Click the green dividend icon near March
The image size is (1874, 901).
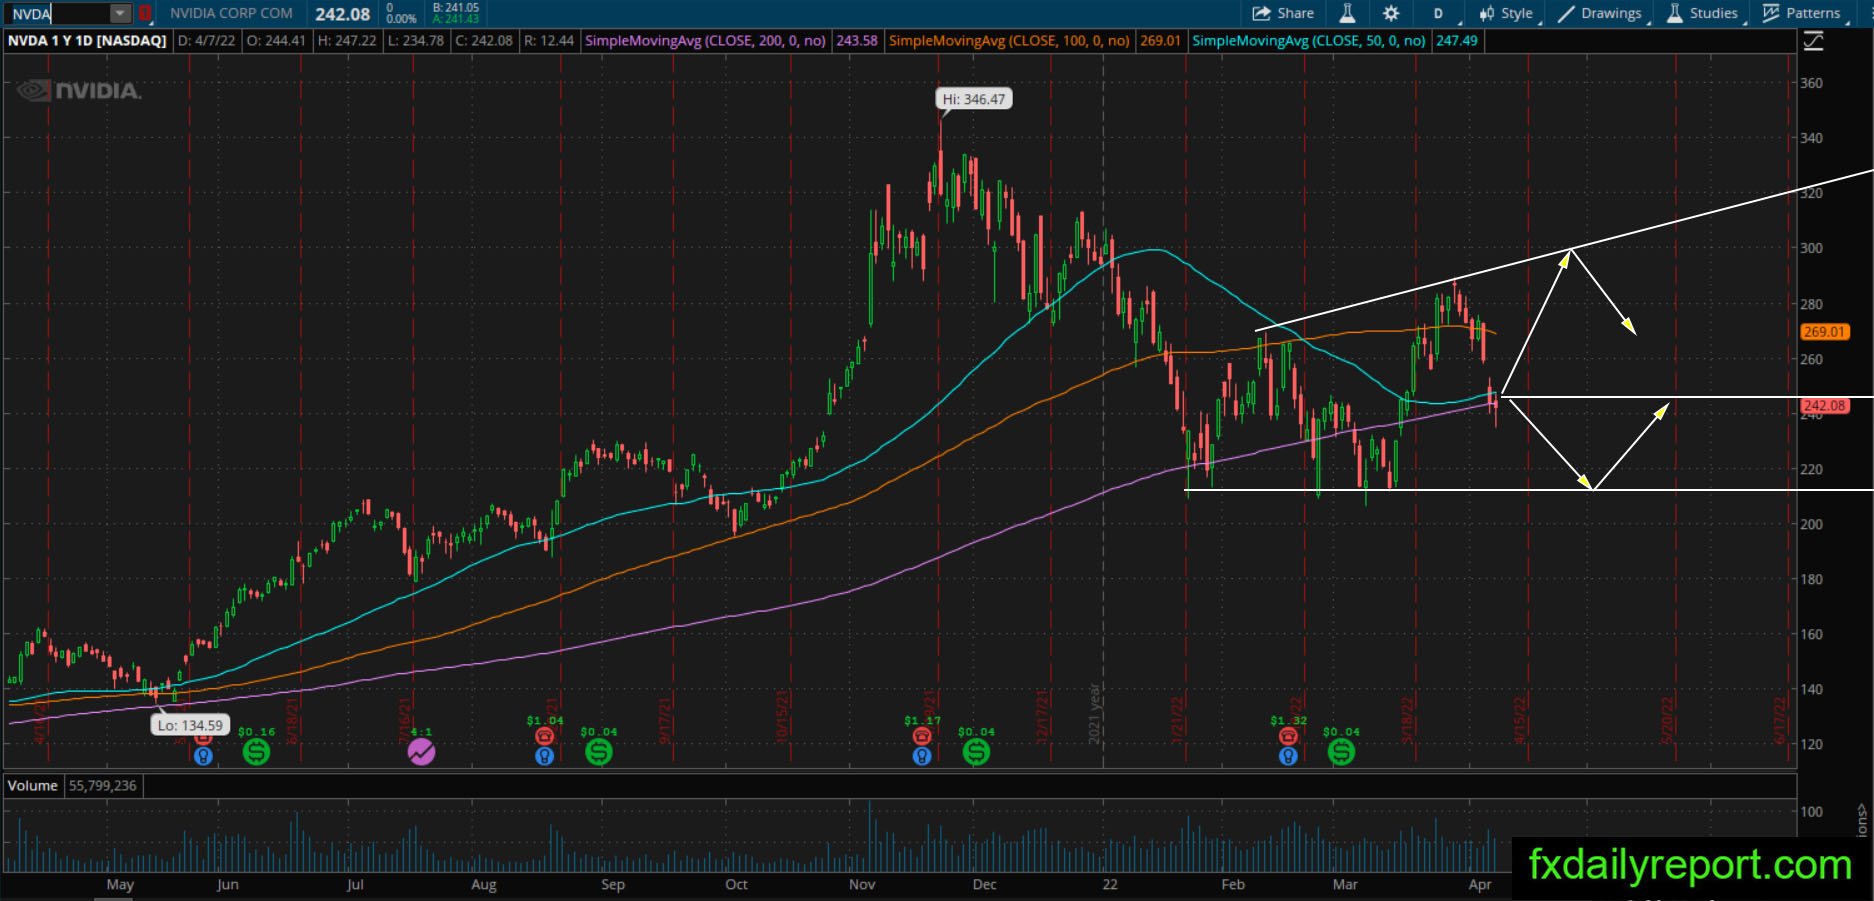pos(1341,751)
